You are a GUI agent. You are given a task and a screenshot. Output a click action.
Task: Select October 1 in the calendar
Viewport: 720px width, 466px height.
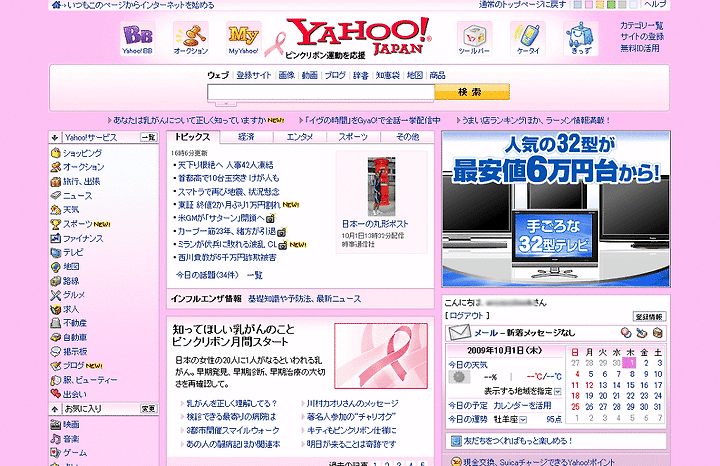[x=630, y=363]
